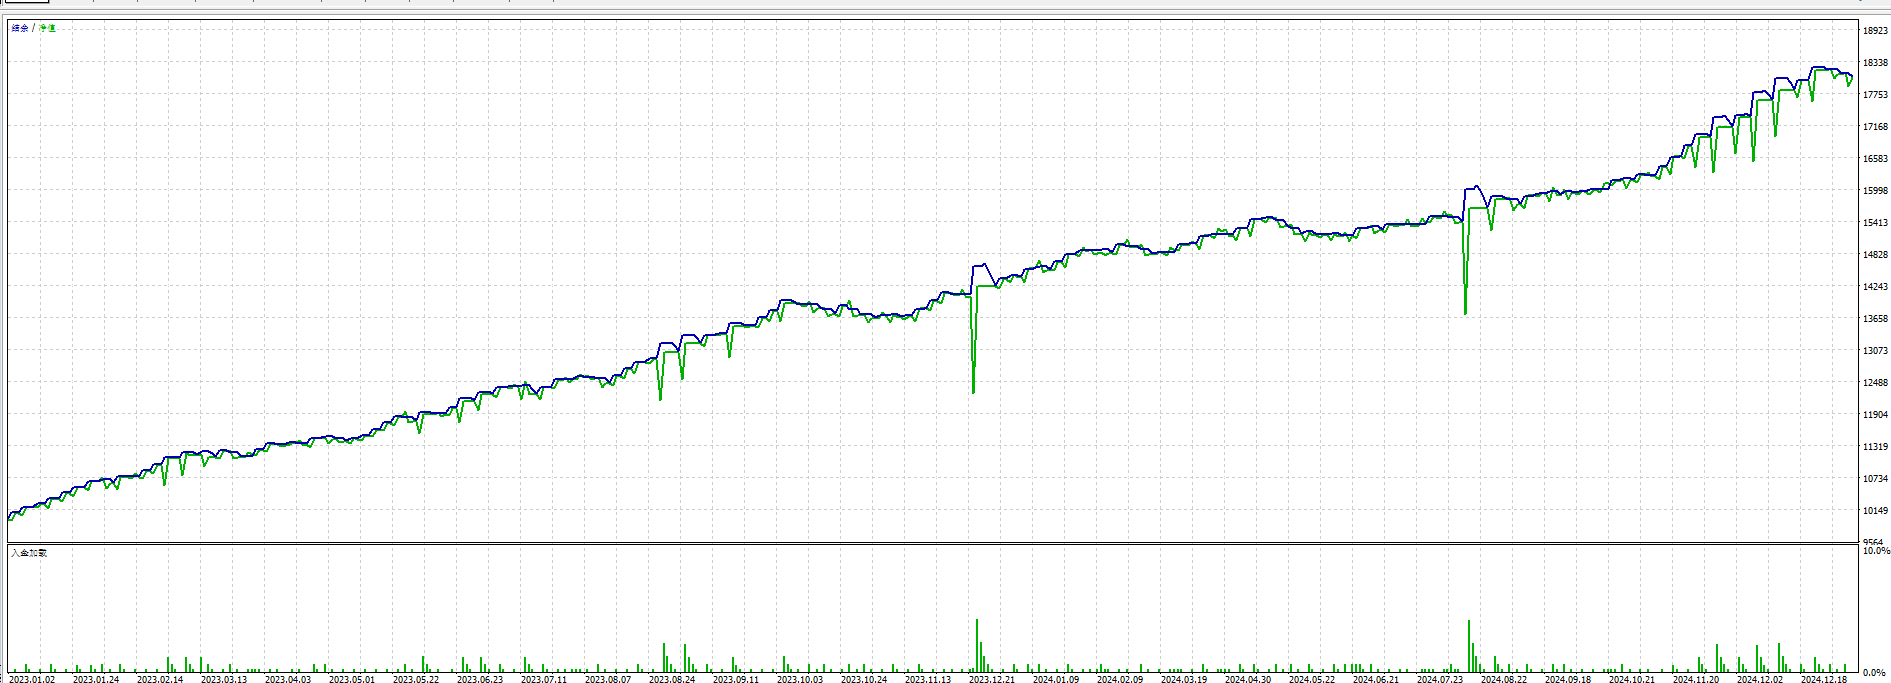Click the 2023.12.21 date label

pos(992,679)
